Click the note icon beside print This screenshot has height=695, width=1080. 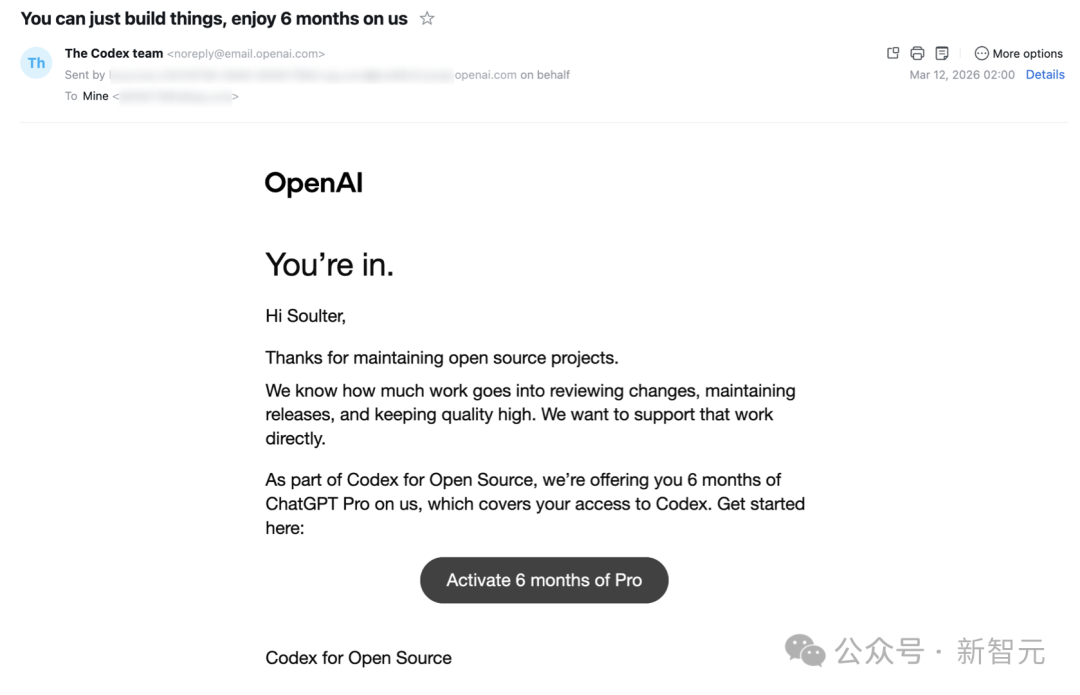[x=942, y=53]
